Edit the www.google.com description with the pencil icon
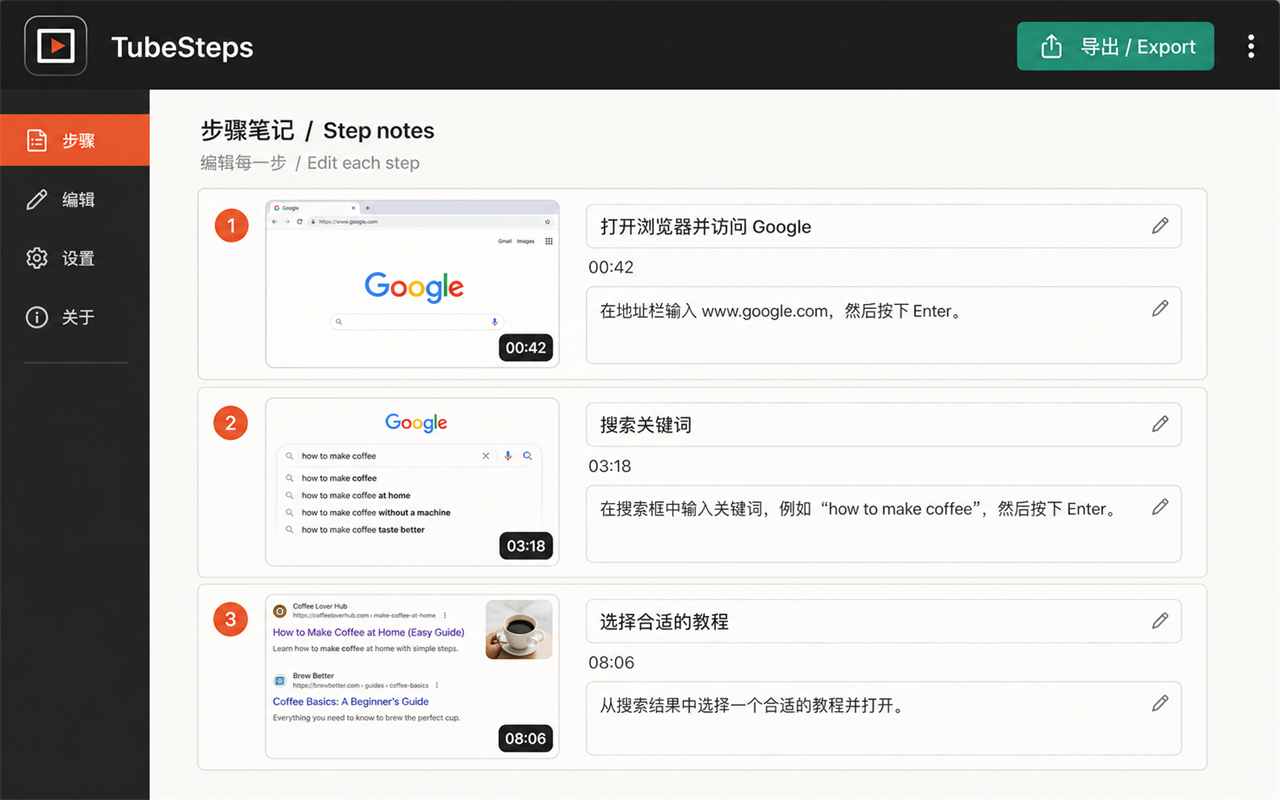 (1160, 308)
